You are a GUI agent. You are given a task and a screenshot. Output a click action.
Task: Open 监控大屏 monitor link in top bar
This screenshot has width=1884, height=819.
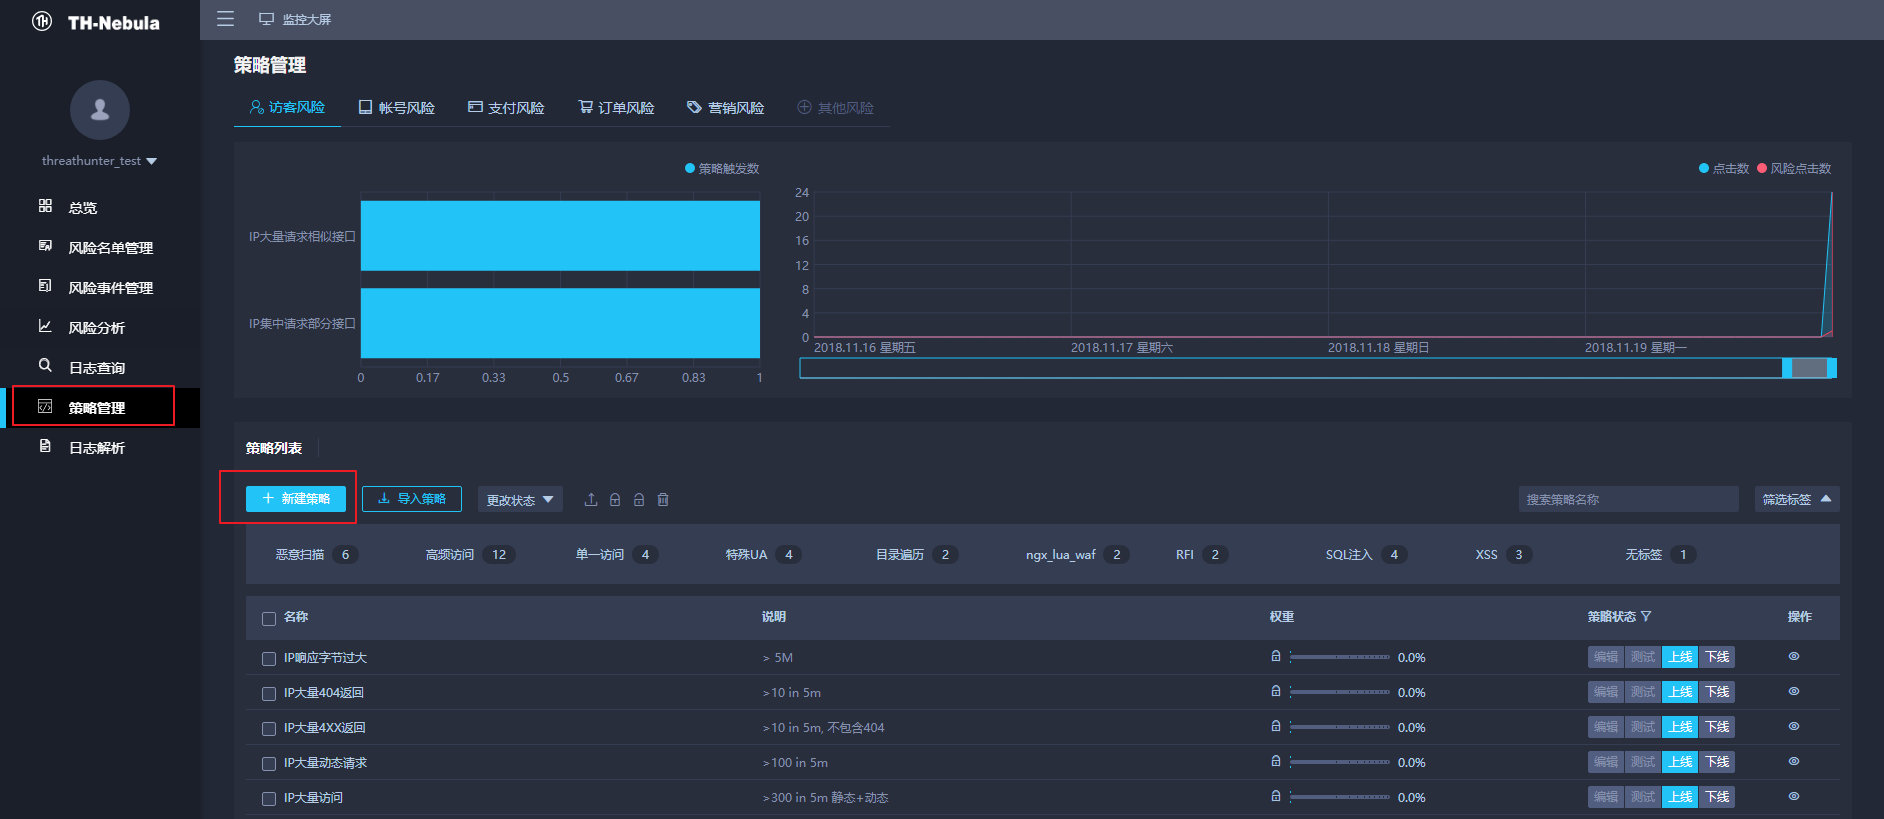(x=295, y=19)
